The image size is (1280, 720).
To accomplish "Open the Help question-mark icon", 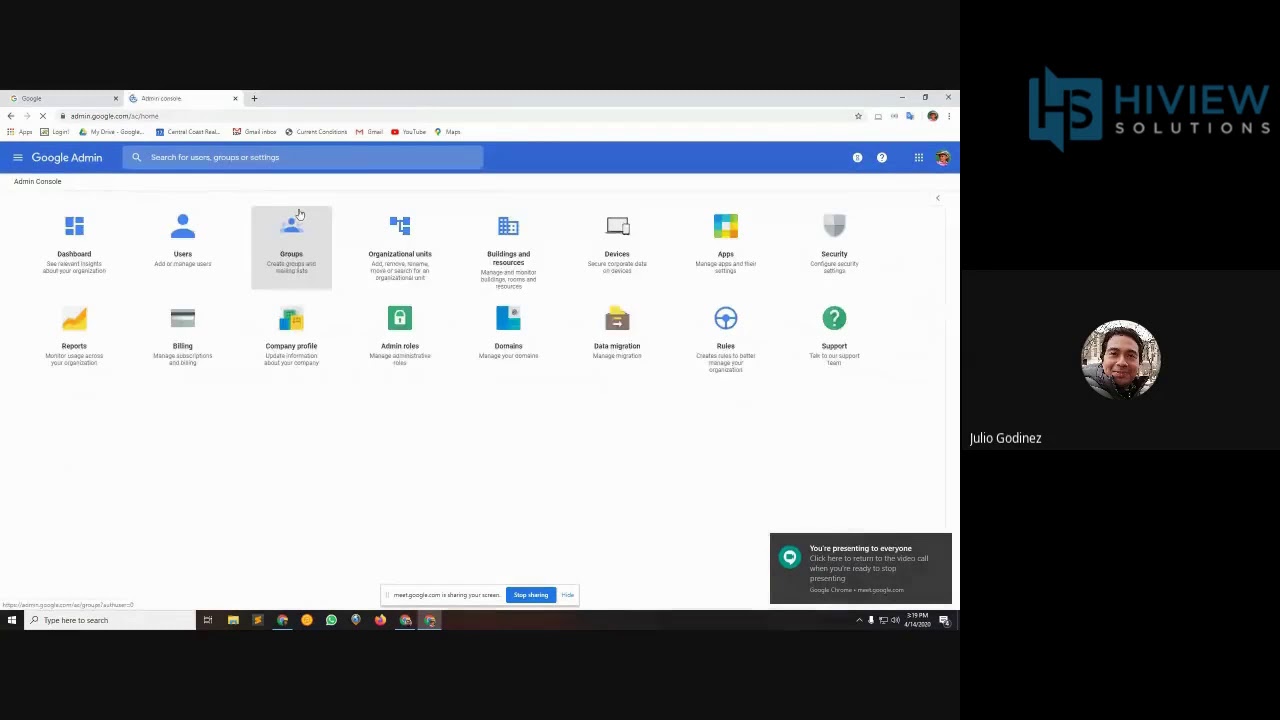I will [881, 157].
